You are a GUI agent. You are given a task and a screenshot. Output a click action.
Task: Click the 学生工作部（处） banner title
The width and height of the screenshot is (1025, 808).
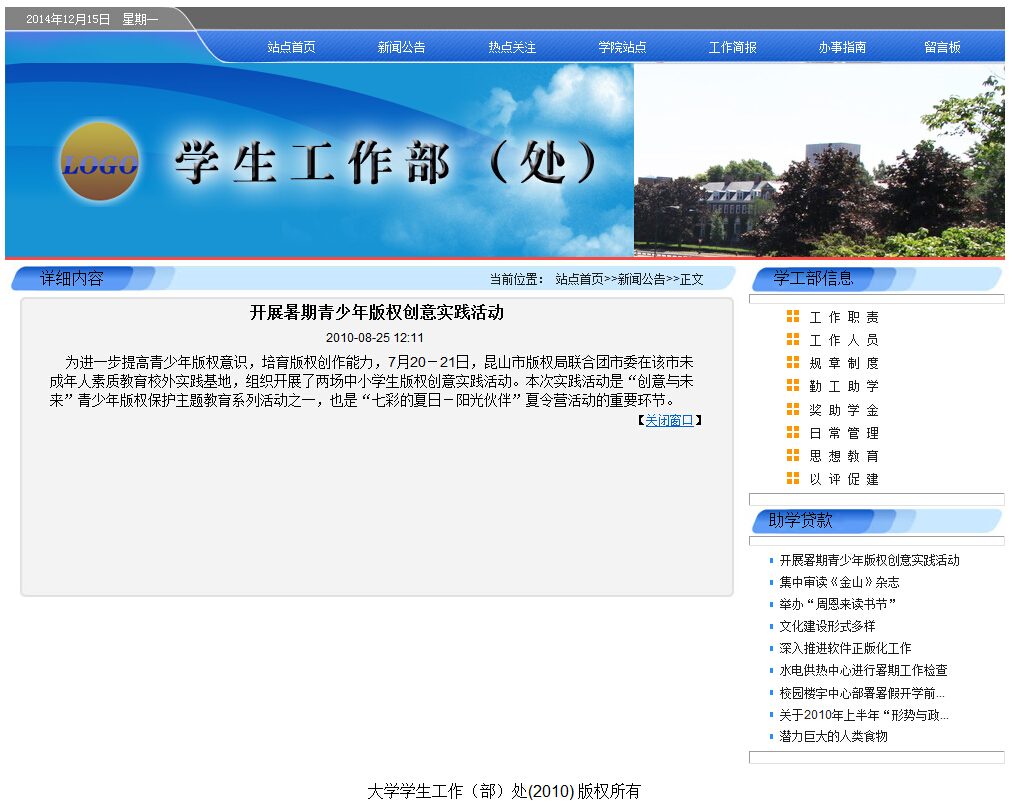386,162
